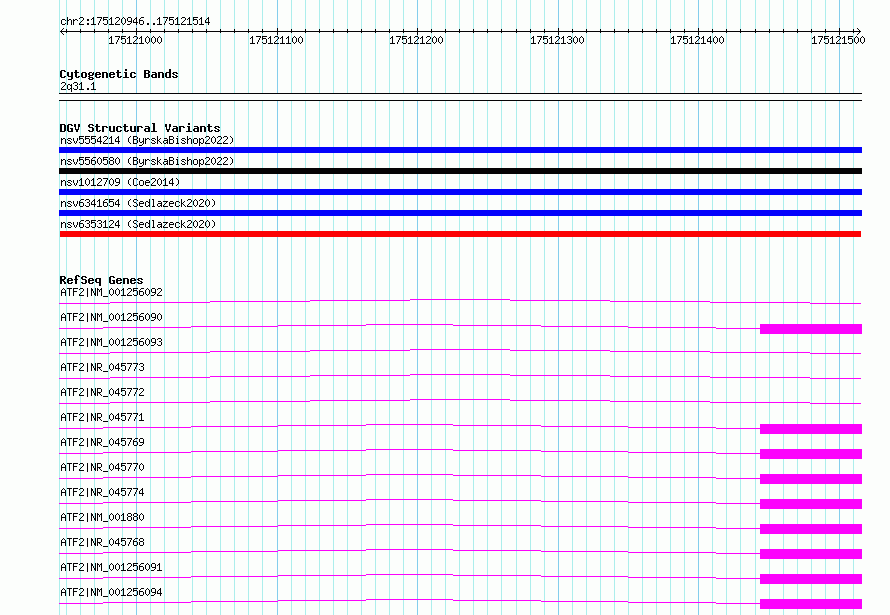Viewport: 890px width, 615px height.
Task: Click the blue bar for nsv5554214
Action: pyautogui.click(x=460, y=150)
